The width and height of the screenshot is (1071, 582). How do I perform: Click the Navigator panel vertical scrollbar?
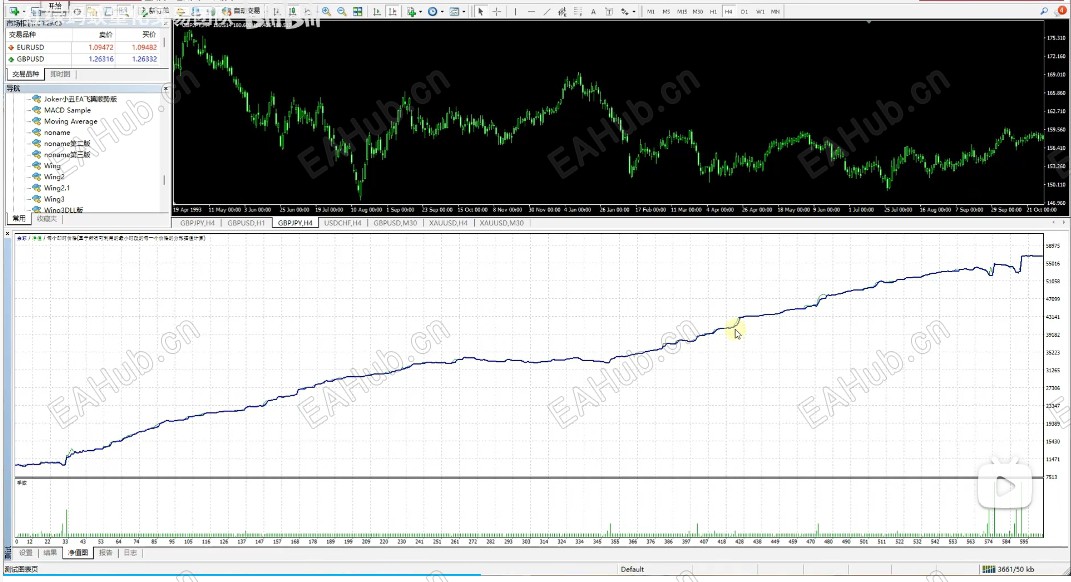click(x=164, y=150)
